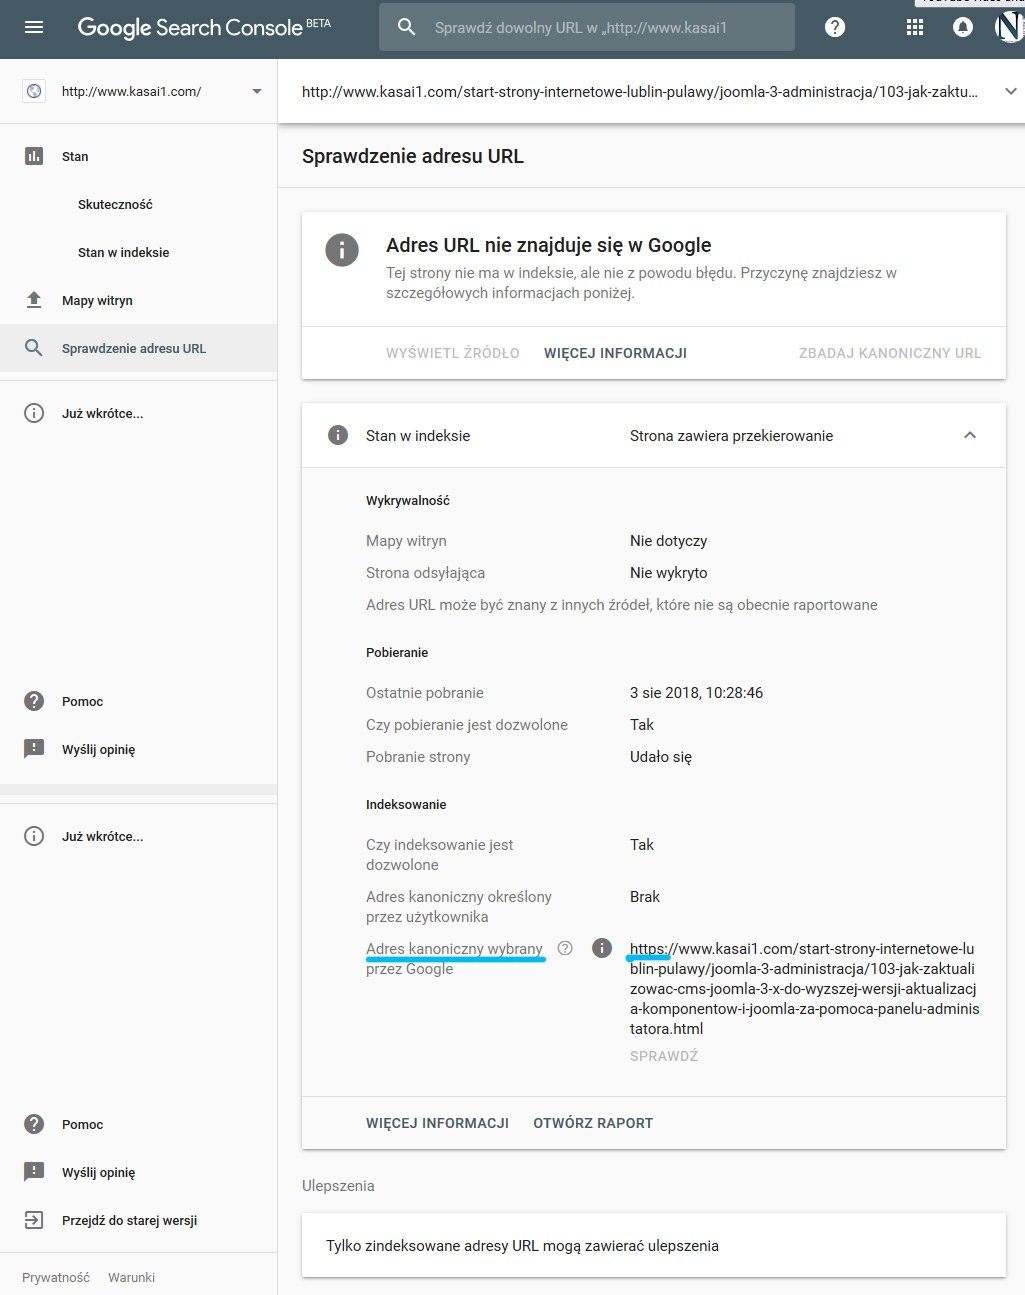Viewport: 1025px width, 1295px height.
Task: Open Mapy witryn
Action: pos(97,300)
